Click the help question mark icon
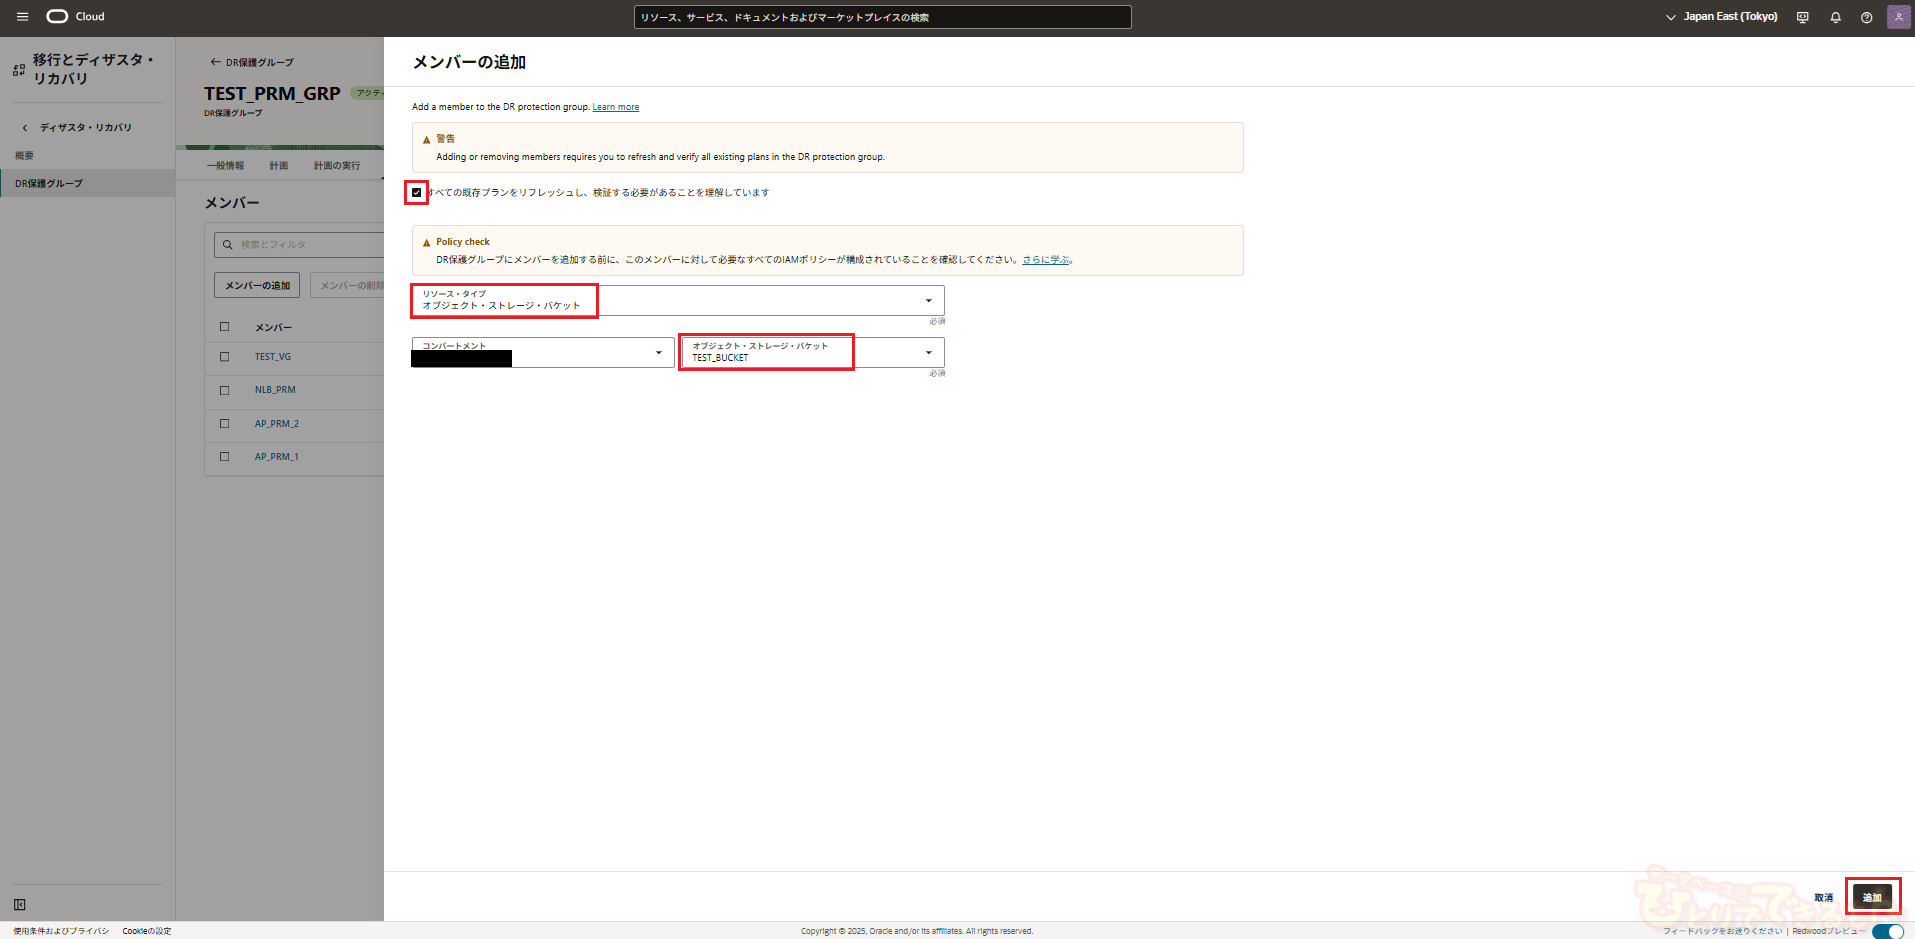Screen dimensions: 1915x939 click(x=1866, y=17)
